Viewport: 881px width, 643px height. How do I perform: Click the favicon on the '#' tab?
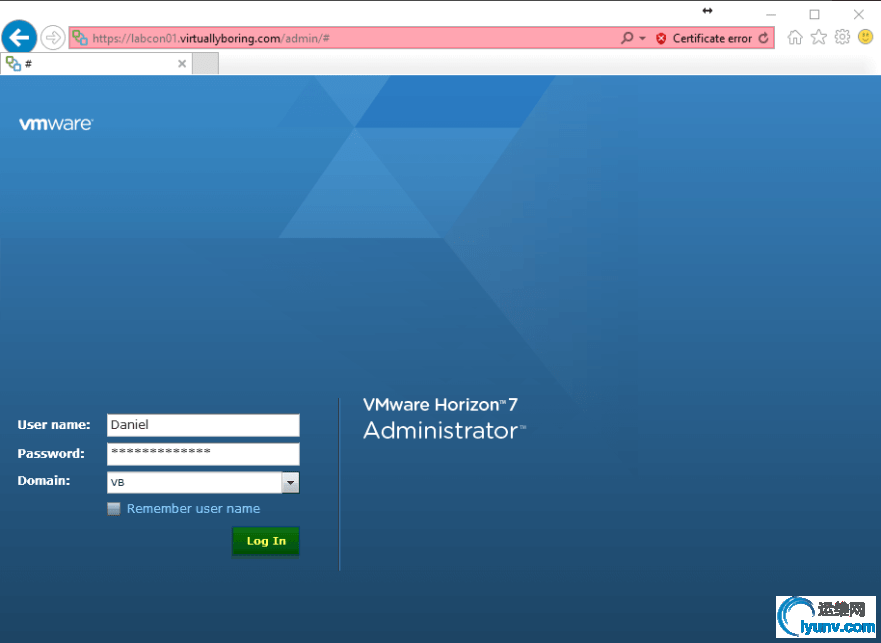click(13, 64)
